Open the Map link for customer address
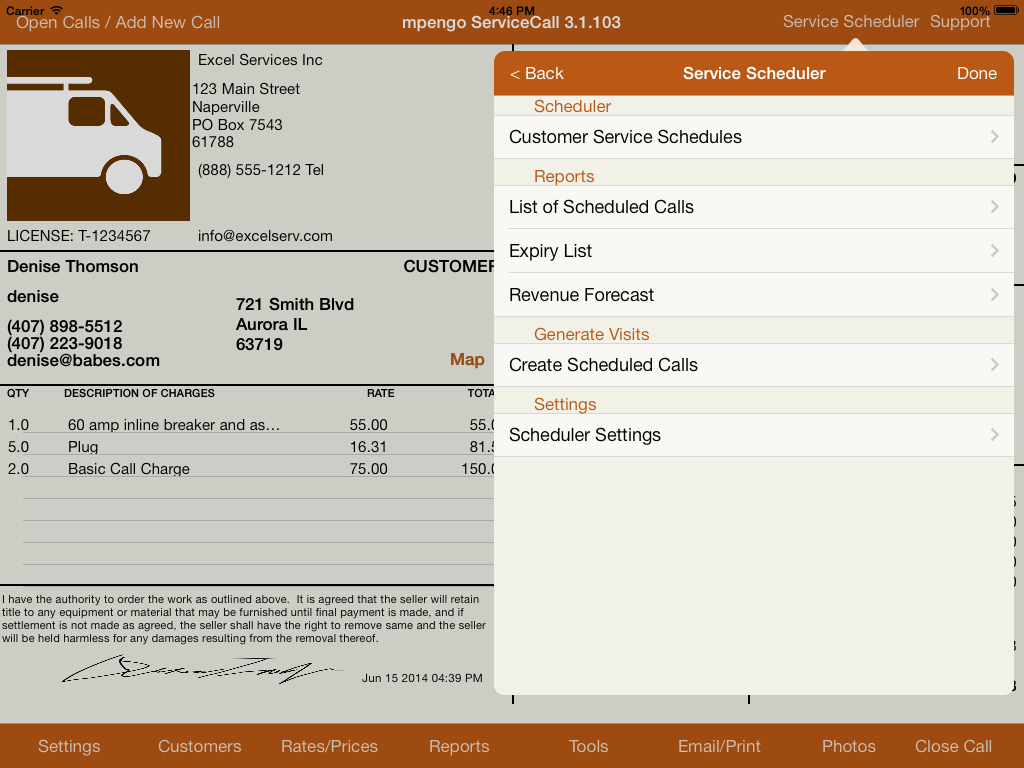1024x768 pixels. point(467,360)
